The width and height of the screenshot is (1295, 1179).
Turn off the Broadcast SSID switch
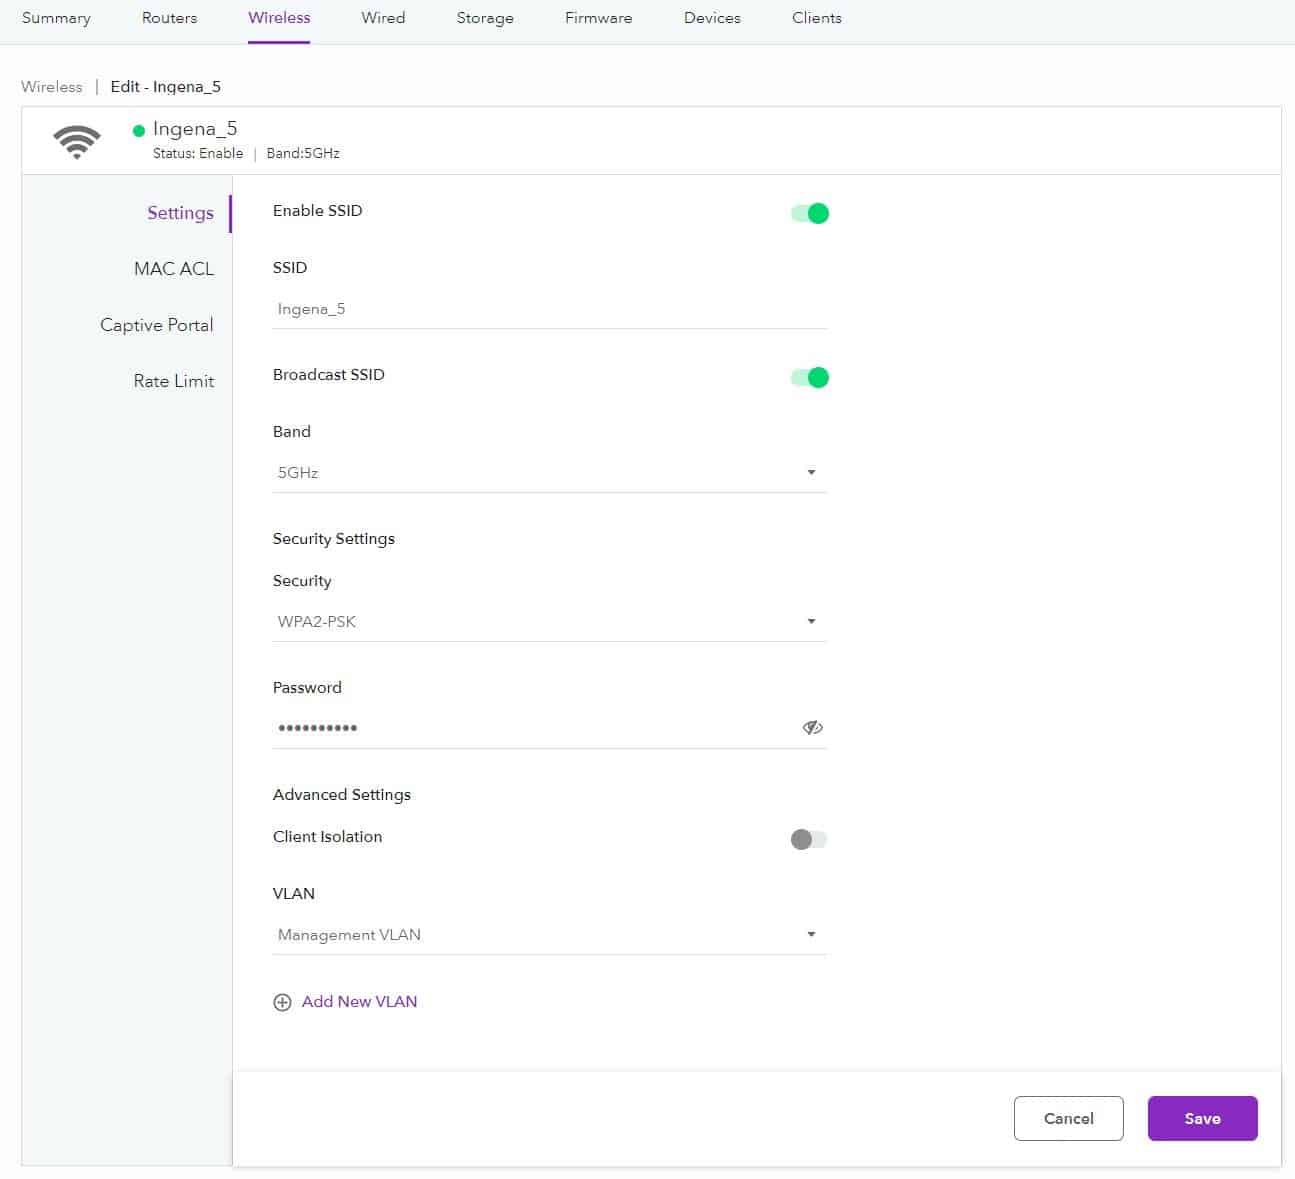(809, 377)
